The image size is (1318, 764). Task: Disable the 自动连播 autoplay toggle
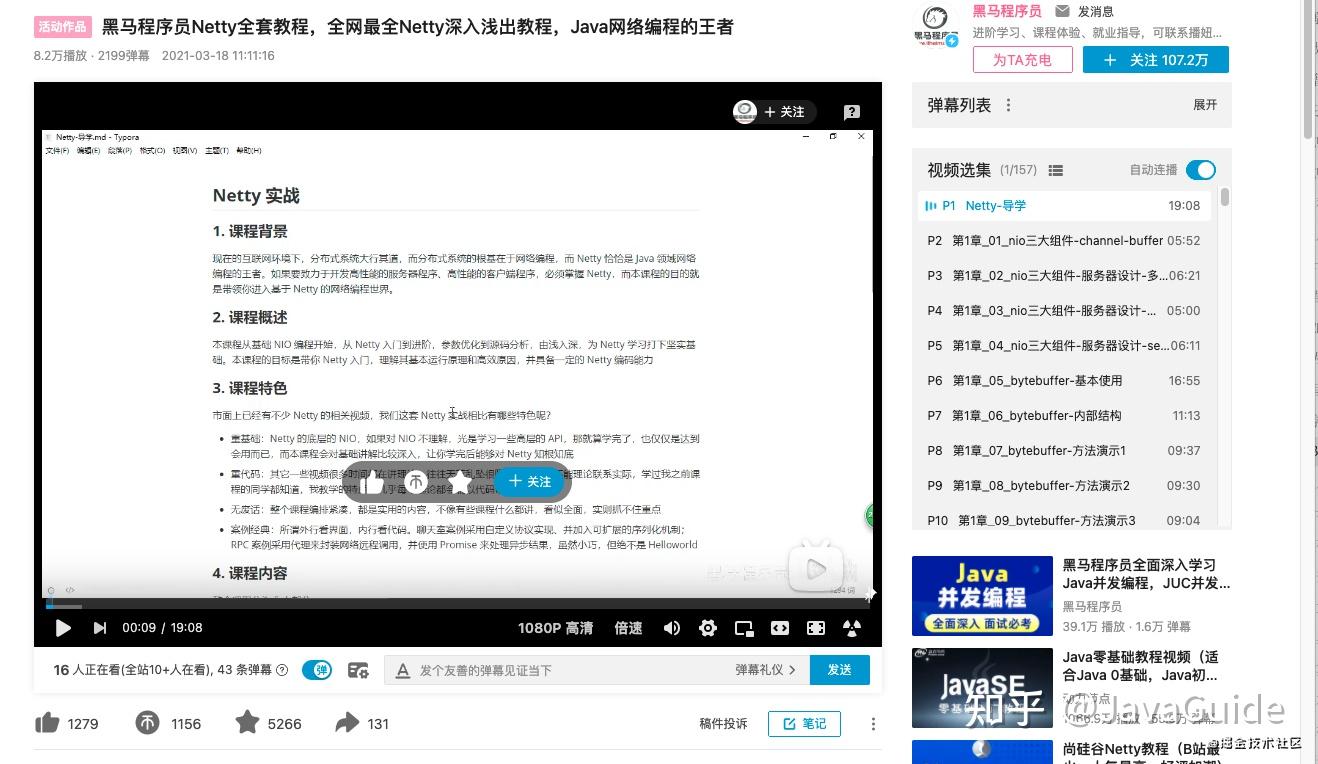click(1199, 170)
